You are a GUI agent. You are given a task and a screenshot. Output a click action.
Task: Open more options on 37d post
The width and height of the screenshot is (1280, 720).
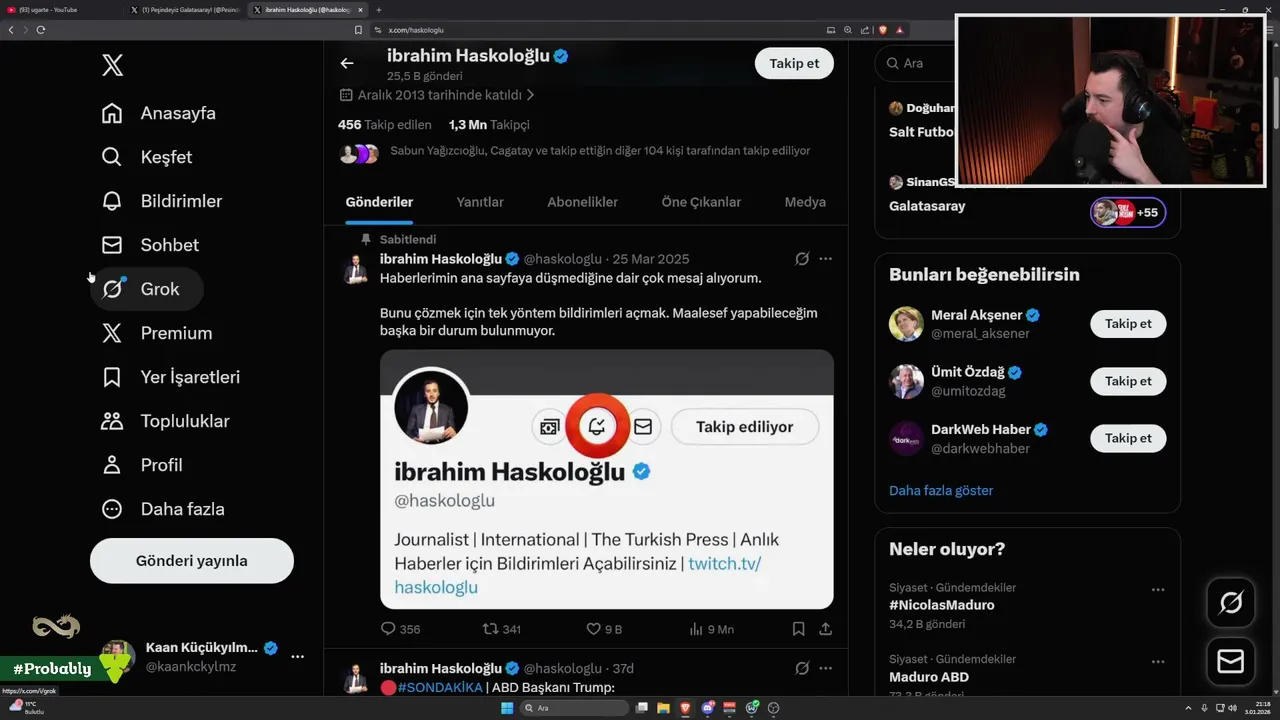pos(825,668)
